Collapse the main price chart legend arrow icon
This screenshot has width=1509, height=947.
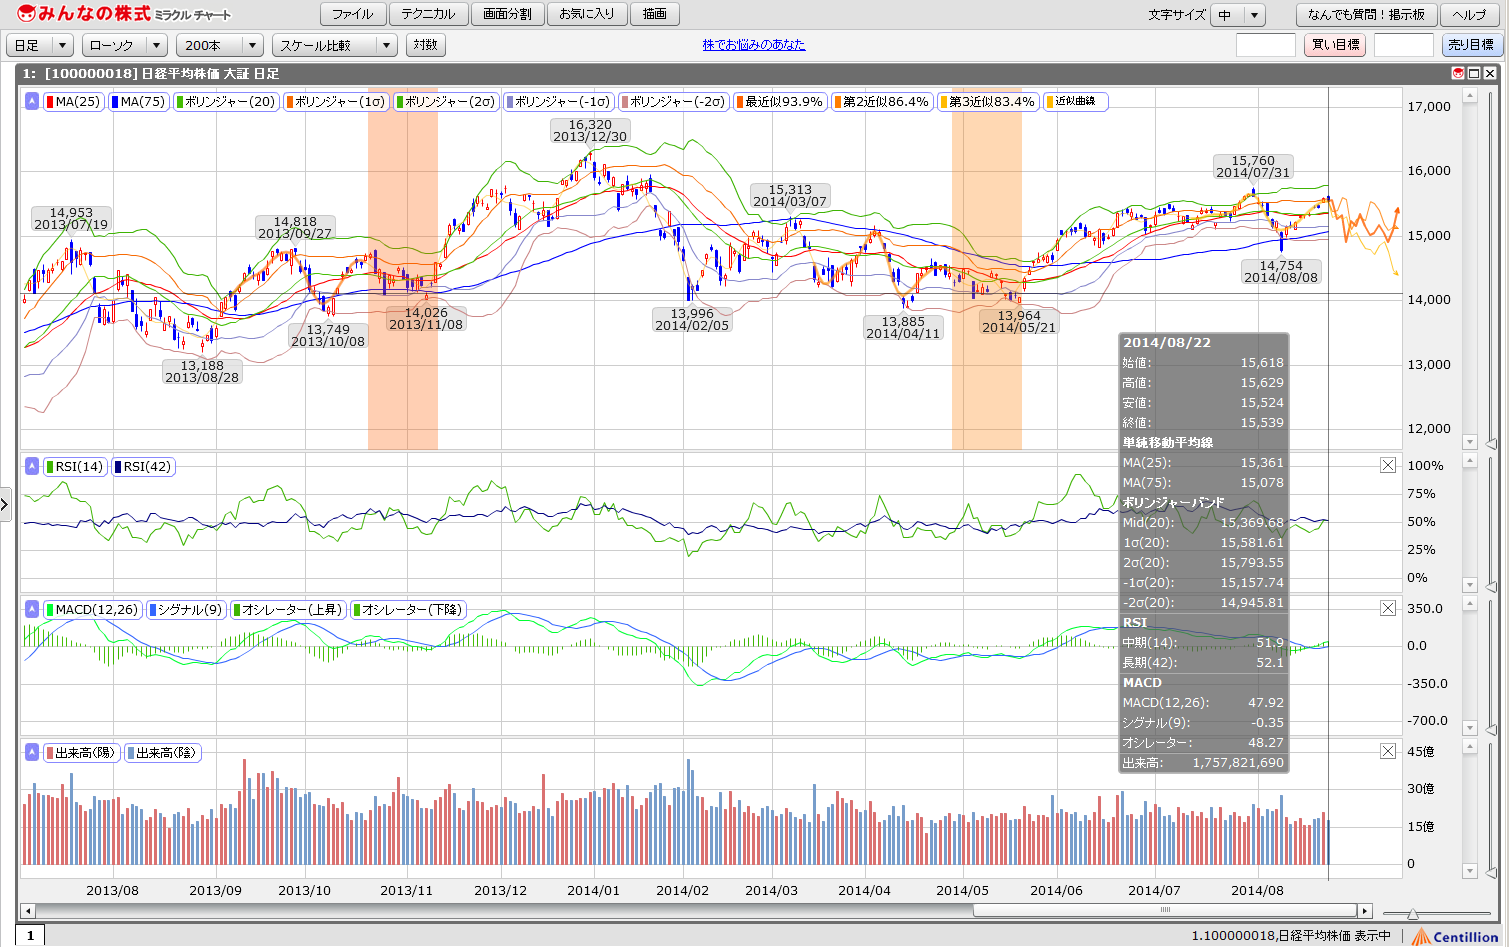(x=32, y=101)
